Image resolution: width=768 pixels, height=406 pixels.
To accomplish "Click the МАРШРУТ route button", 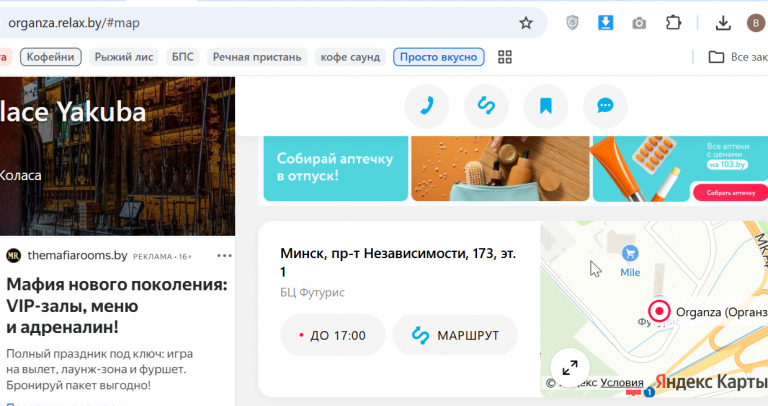I will (456, 335).
